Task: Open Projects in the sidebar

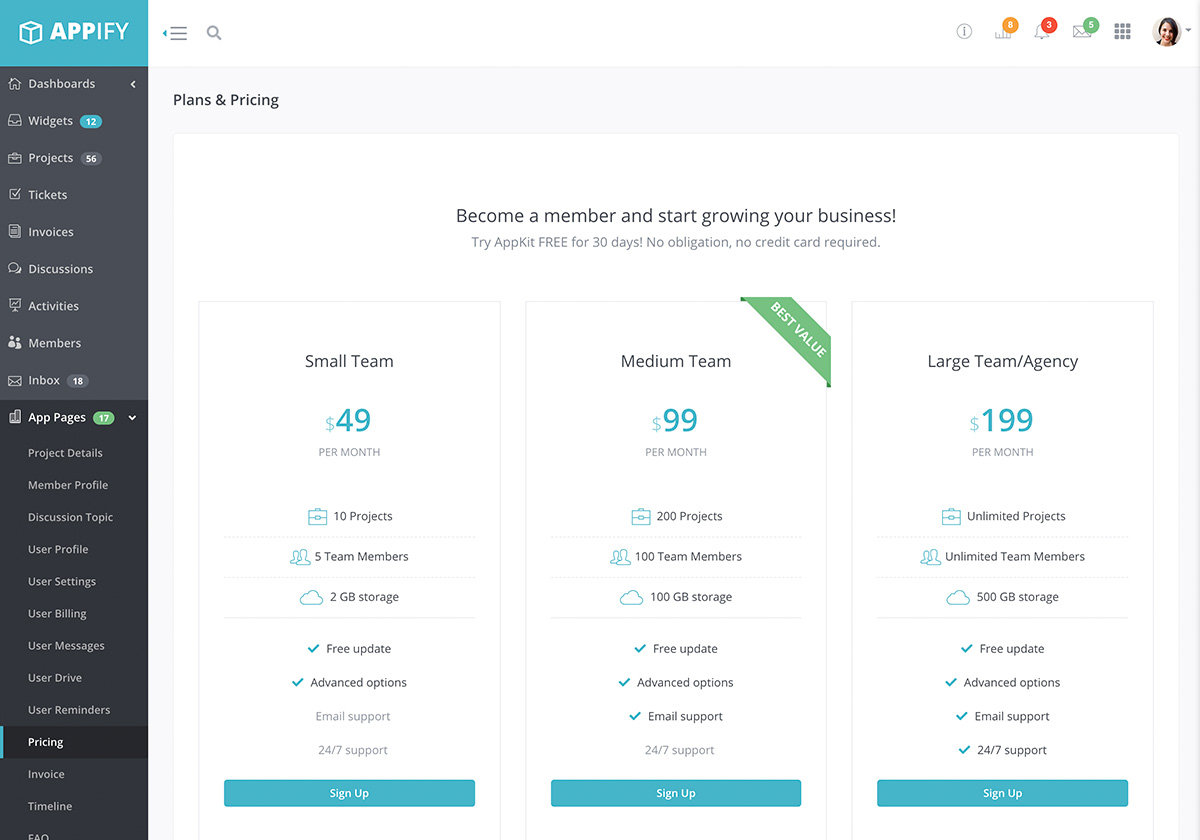Action: point(50,158)
